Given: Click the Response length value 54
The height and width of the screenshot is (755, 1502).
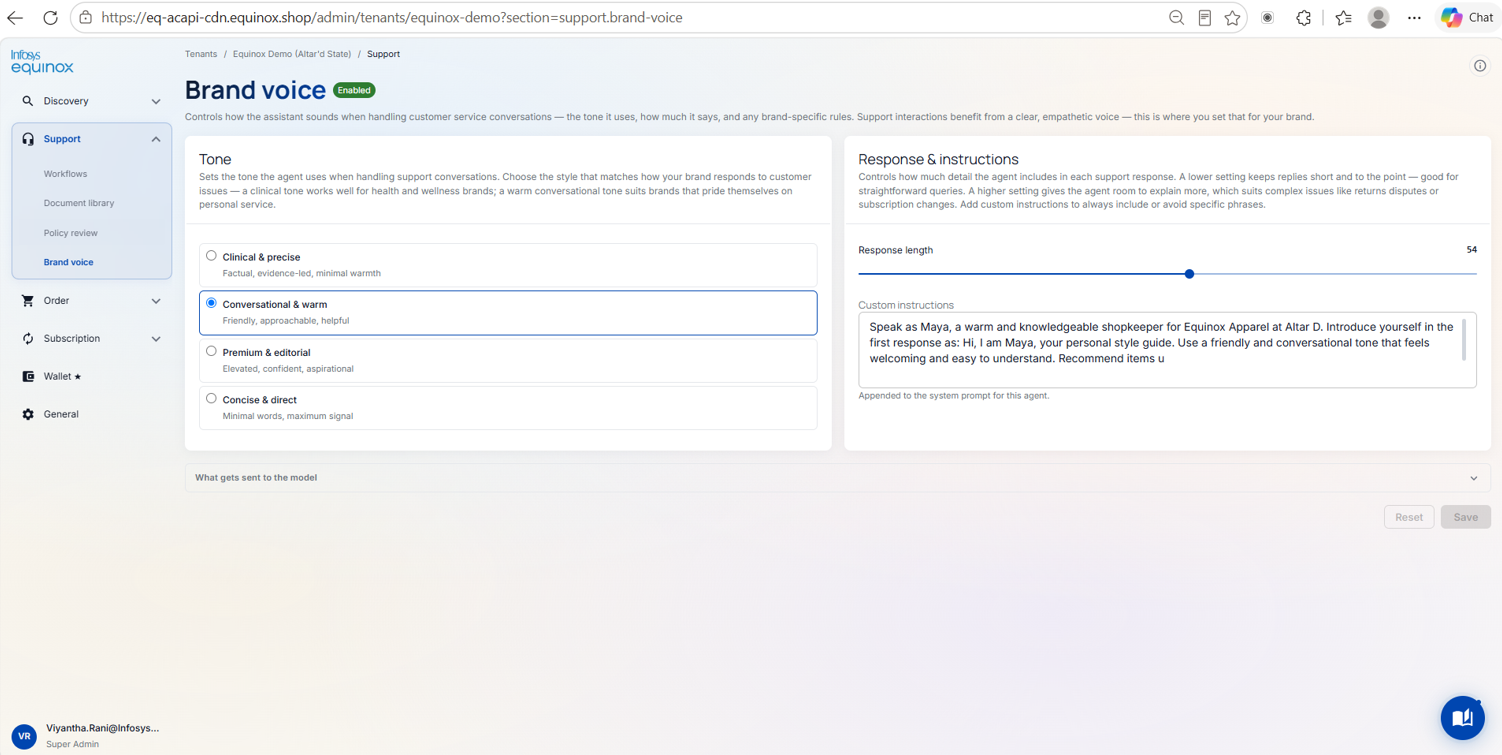Looking at the screenshot, I should click(x=1471, y=250).
